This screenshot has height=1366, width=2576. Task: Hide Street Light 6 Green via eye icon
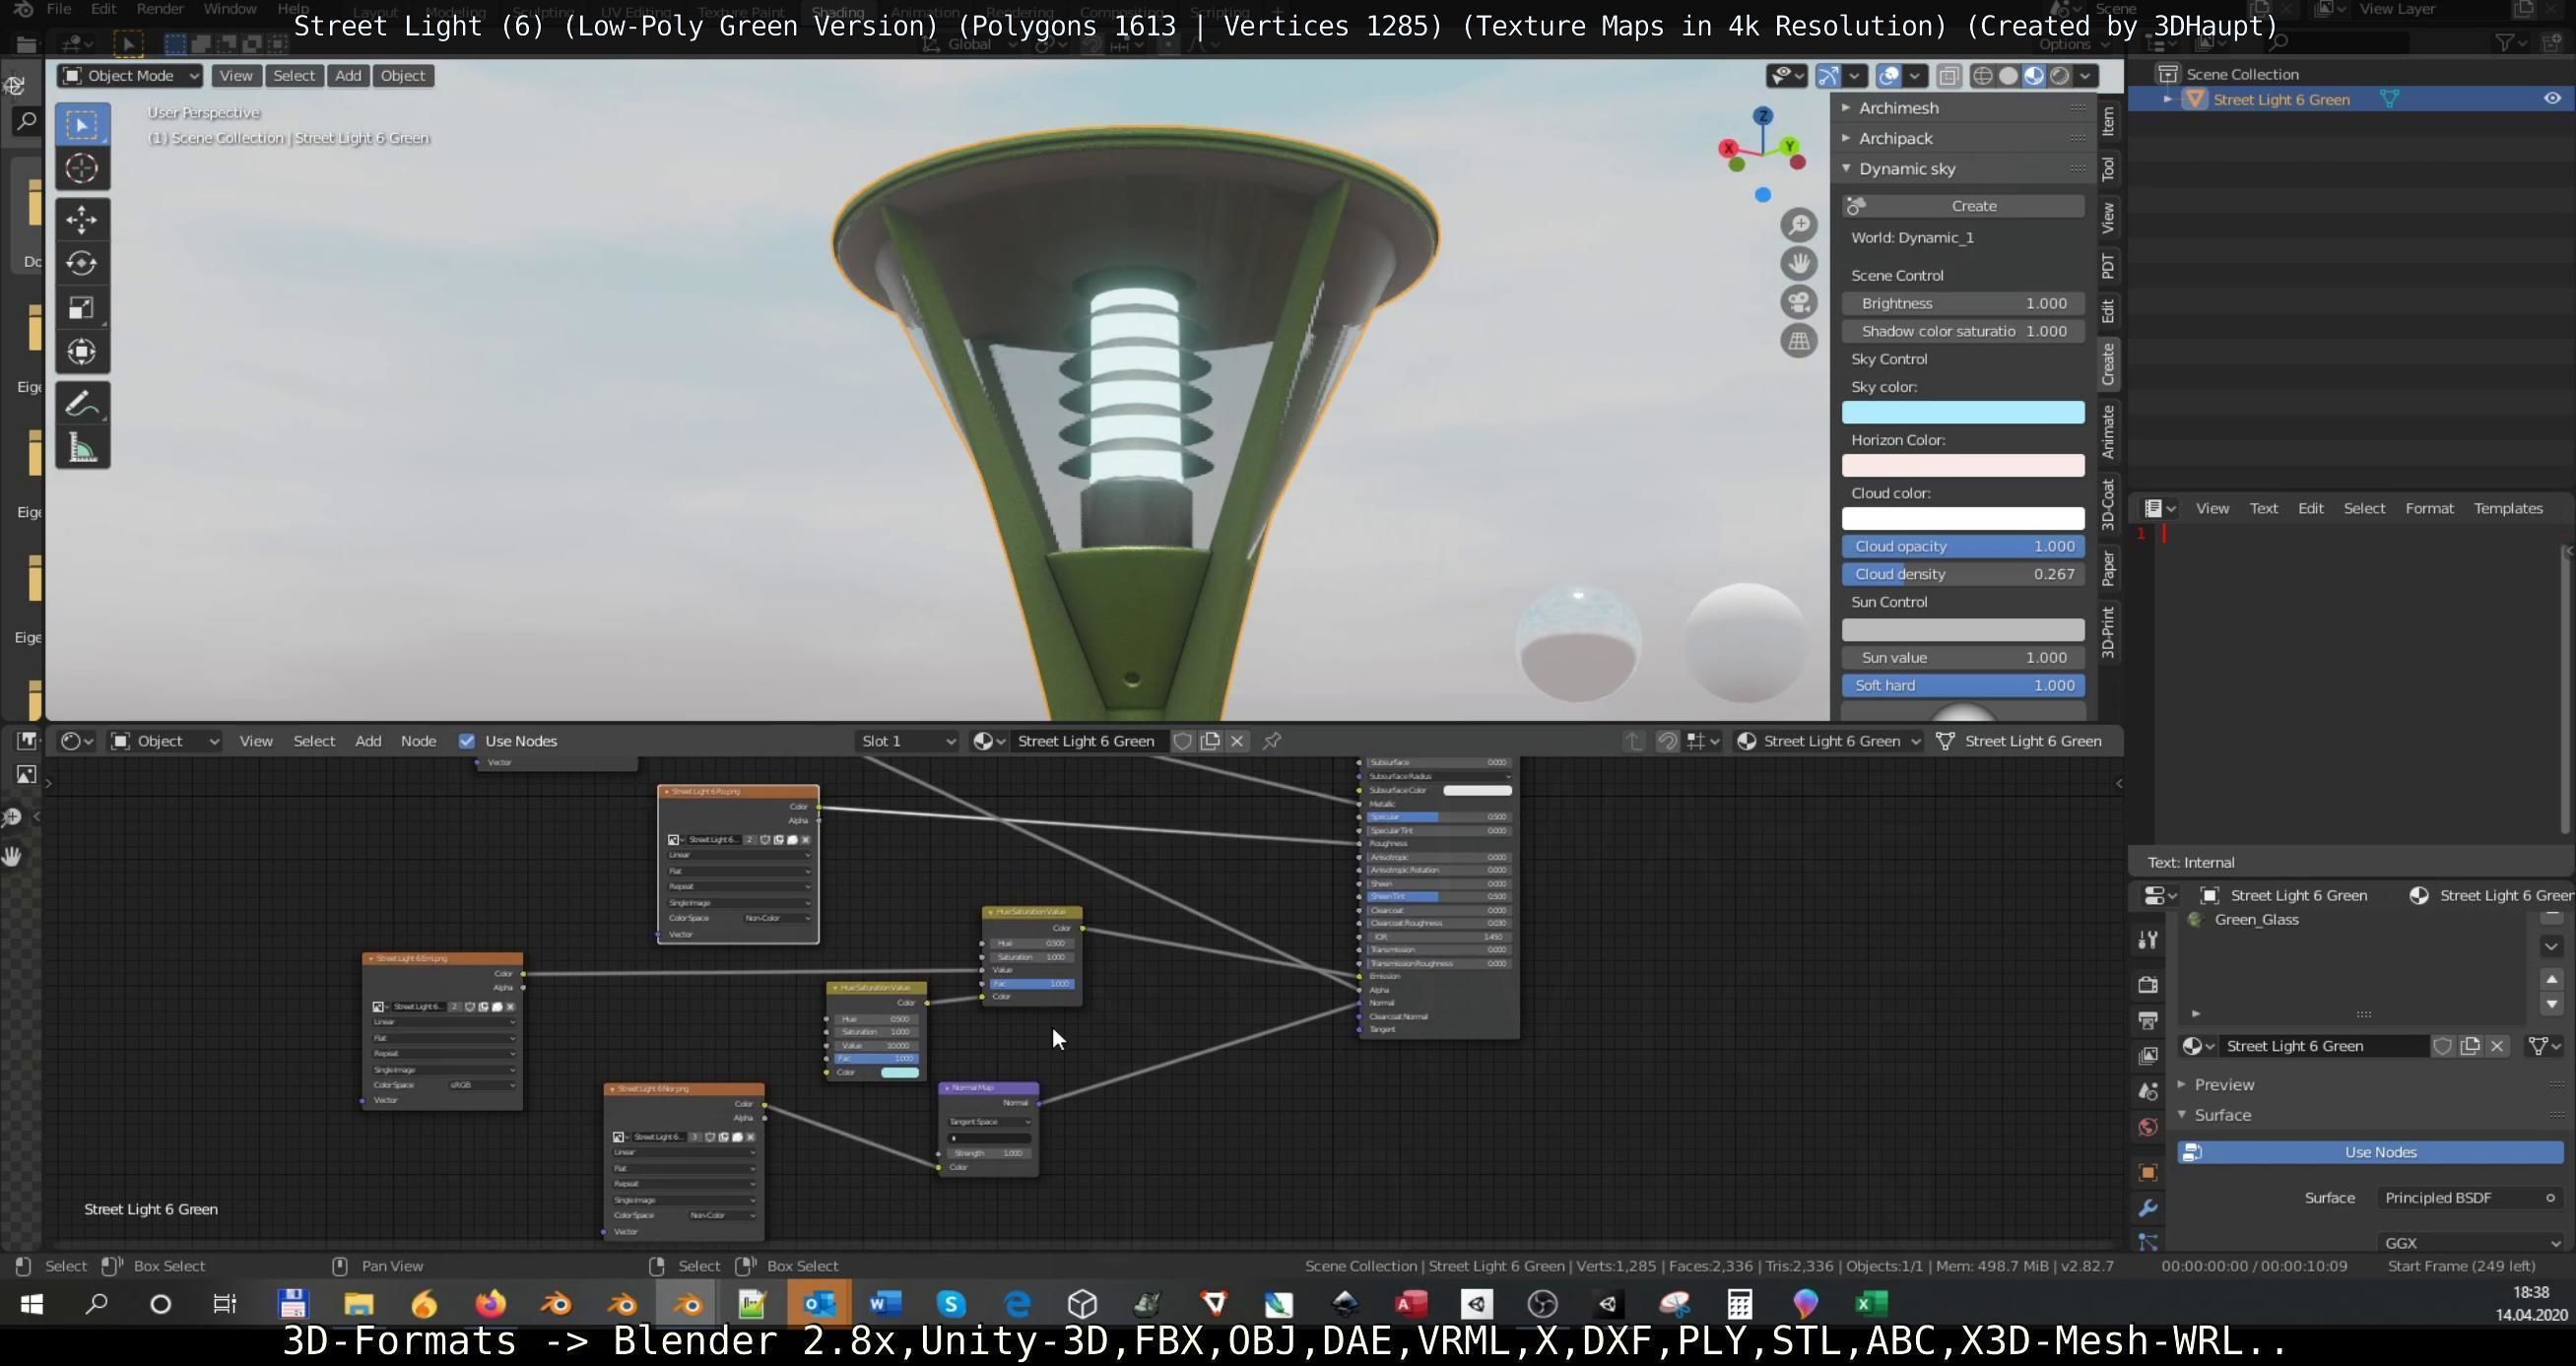(x=2551, y=99)
